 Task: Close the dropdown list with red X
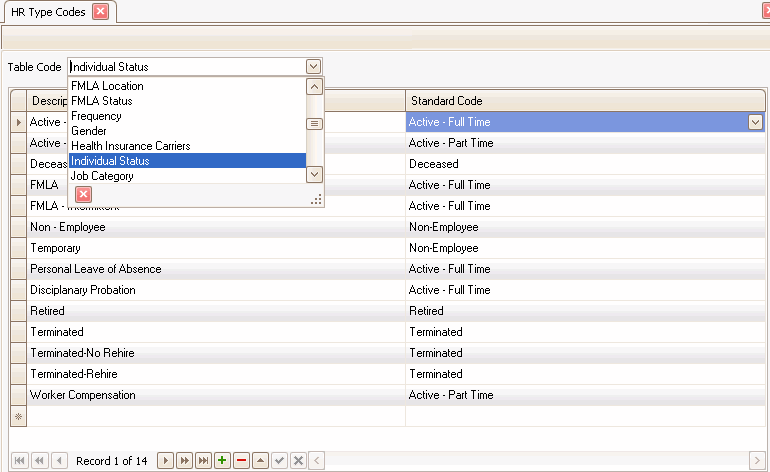pos(84,194)
